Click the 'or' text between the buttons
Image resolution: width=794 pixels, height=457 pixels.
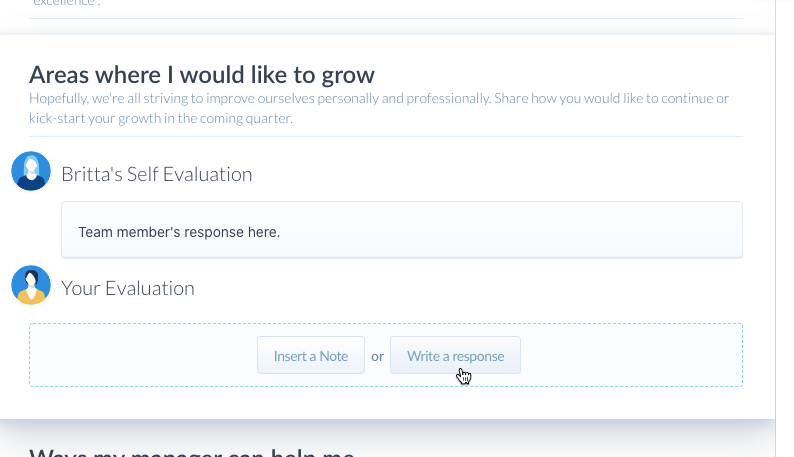click(377, 356)
